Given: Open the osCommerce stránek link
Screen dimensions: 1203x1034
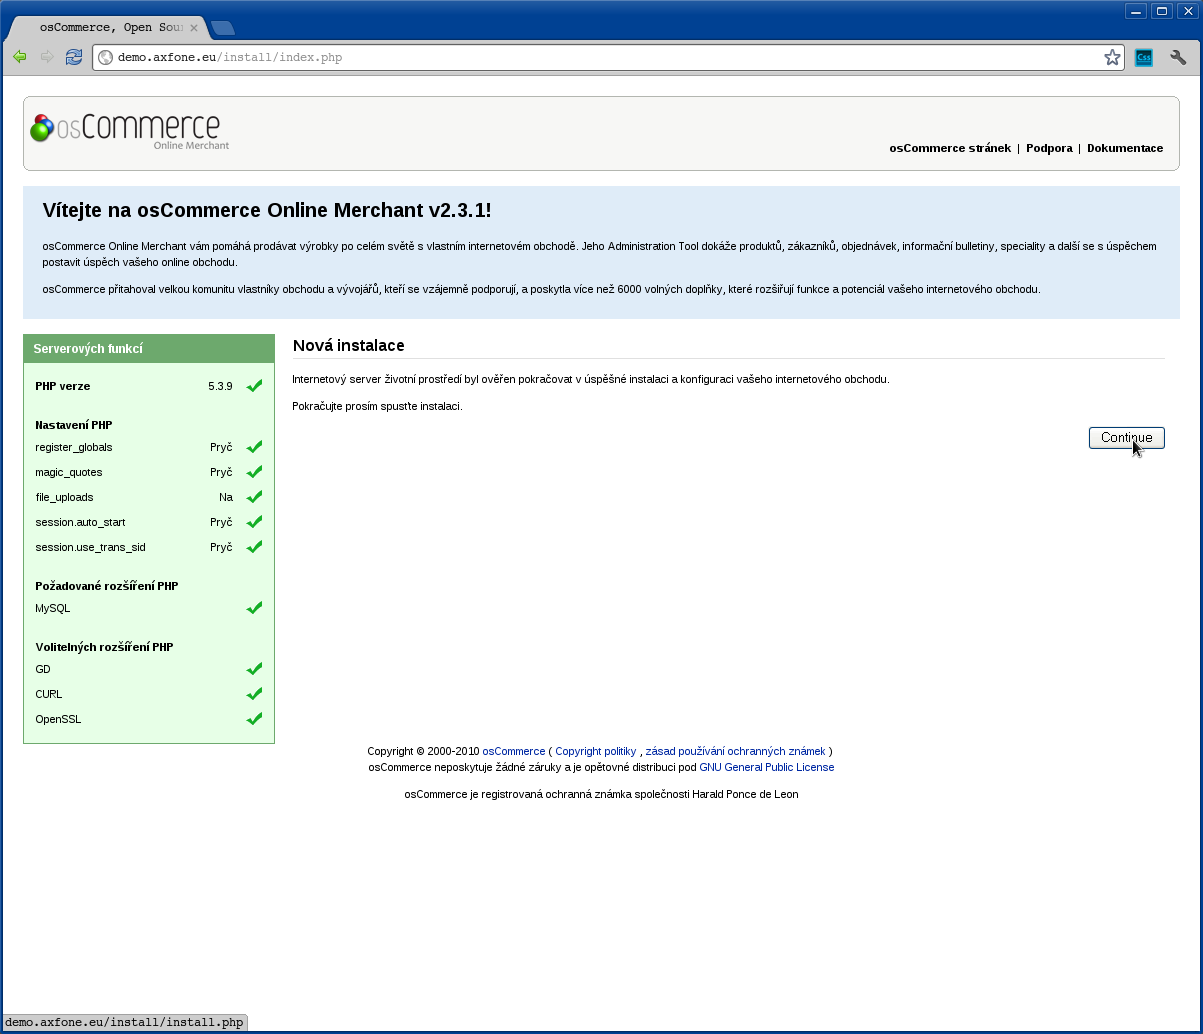Looking at the screenshot, I should (x=950, y=148).
